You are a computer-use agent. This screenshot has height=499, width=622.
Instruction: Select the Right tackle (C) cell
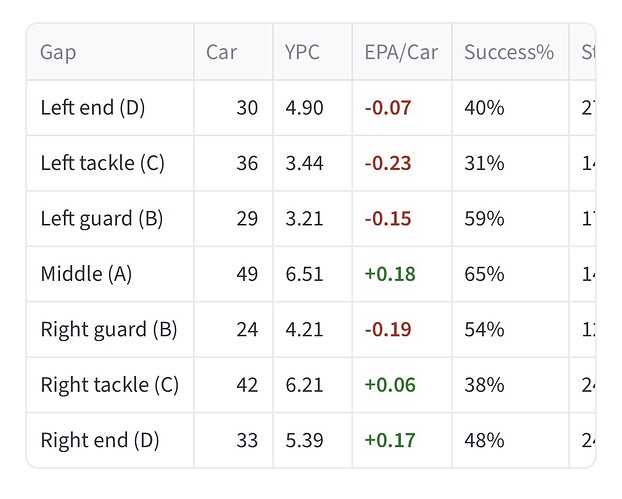[109, 384]
